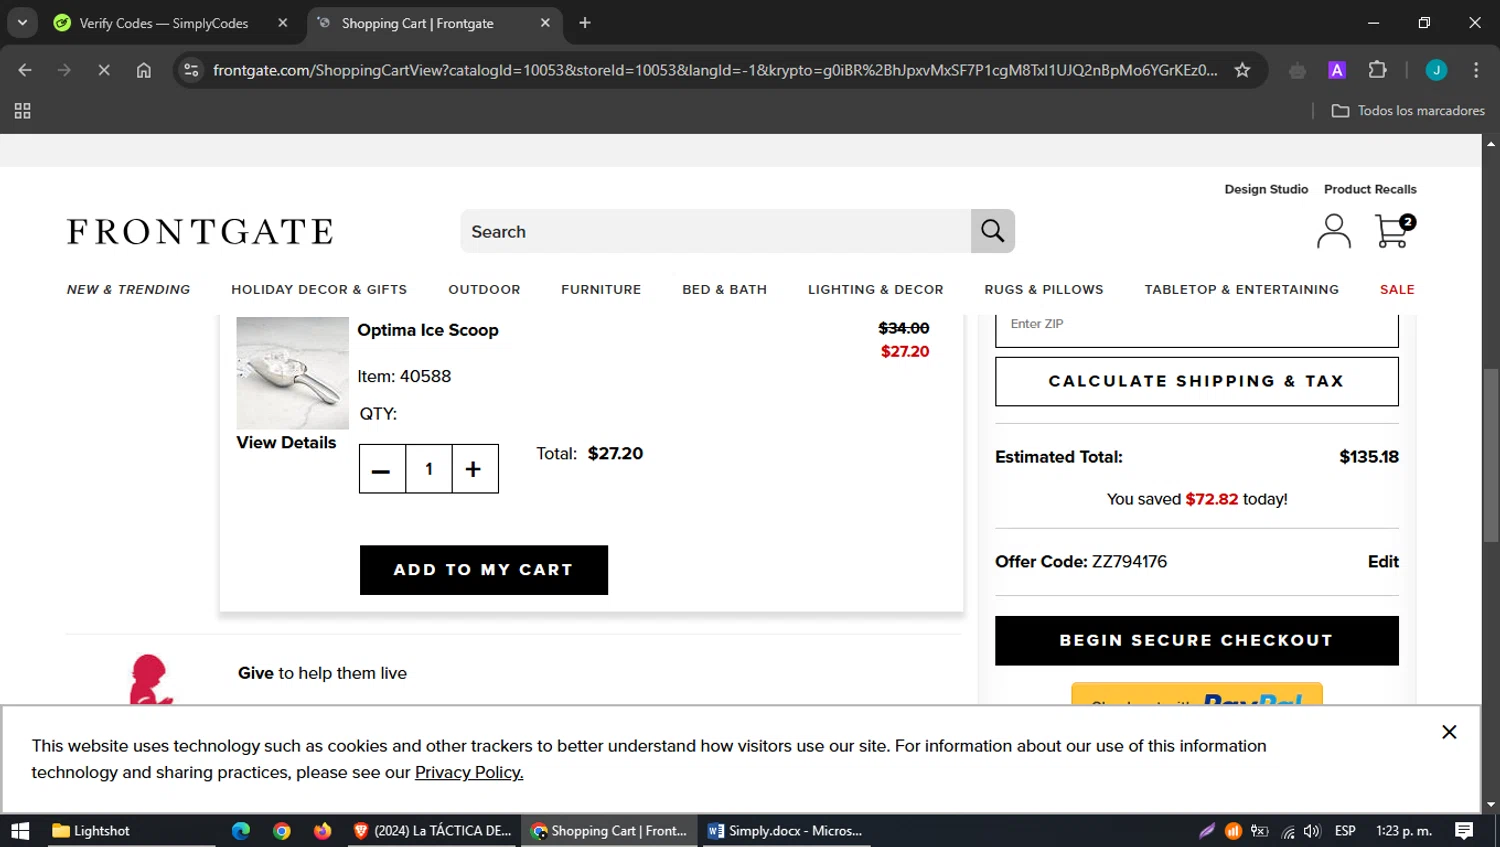Click the Frontgate search magnifier icon
This screenshot has height=847, width=1500.
[992, 231]
